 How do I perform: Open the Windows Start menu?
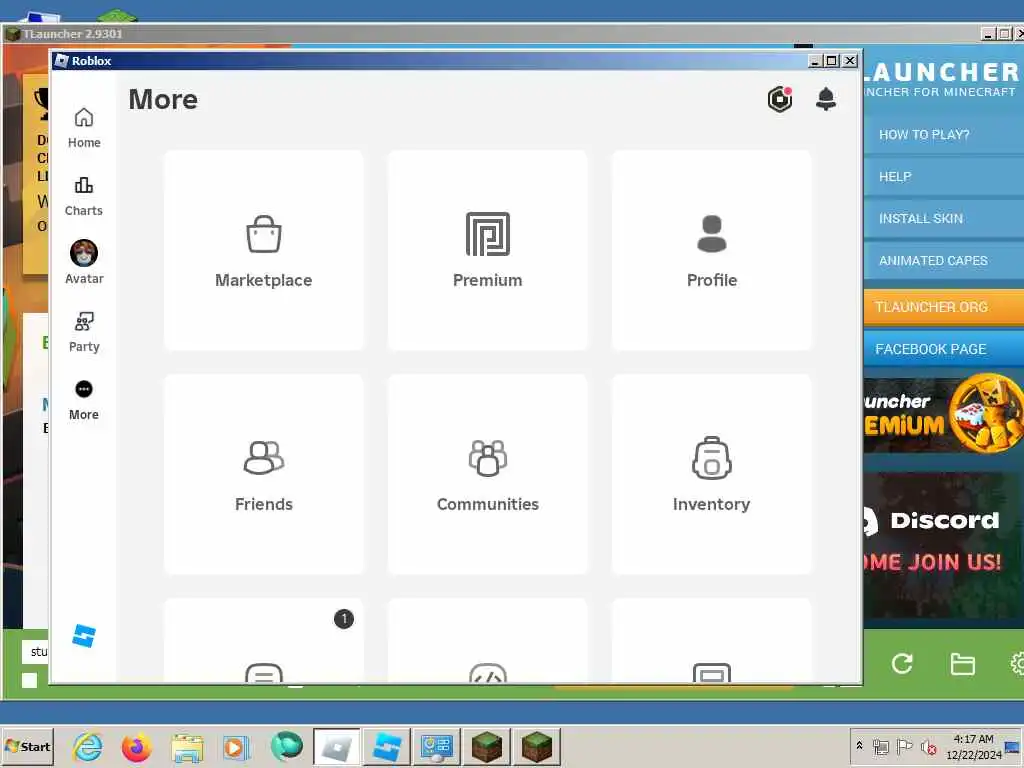(27, 746)
